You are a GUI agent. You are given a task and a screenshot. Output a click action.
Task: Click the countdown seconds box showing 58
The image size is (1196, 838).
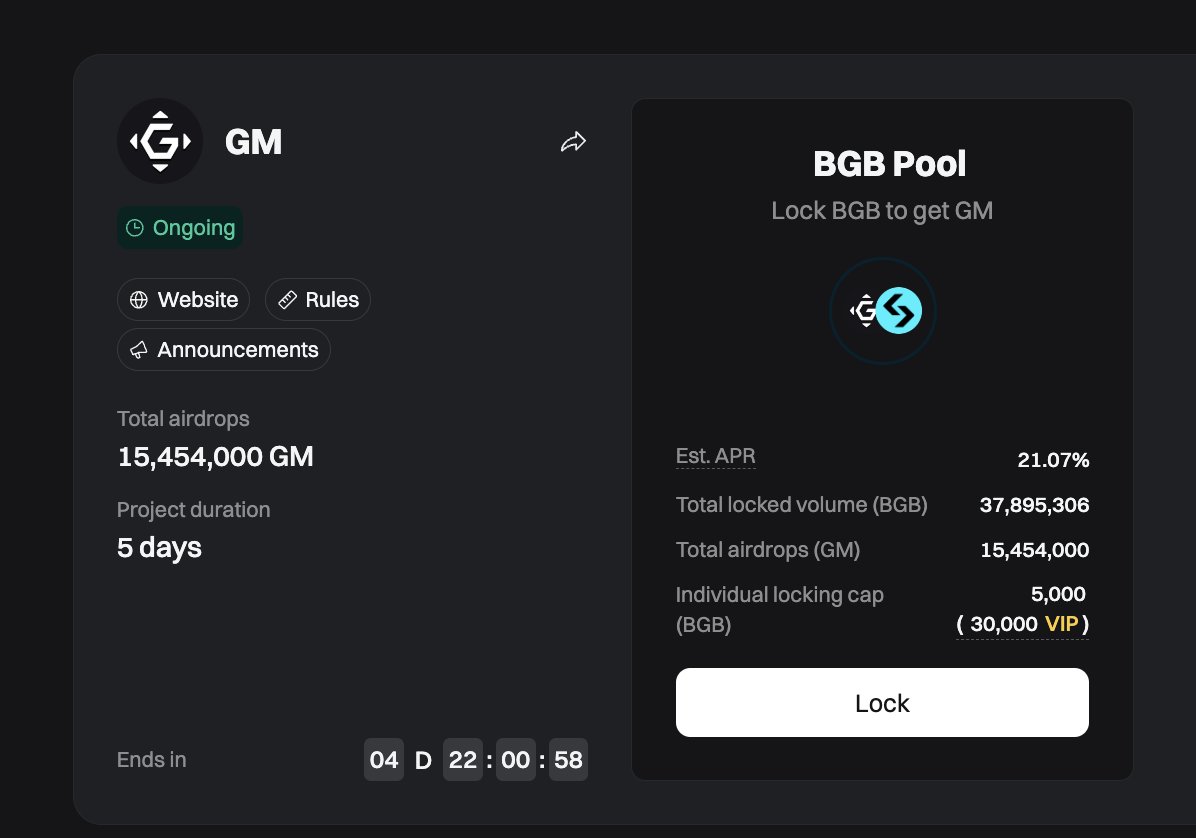point(568,759)
